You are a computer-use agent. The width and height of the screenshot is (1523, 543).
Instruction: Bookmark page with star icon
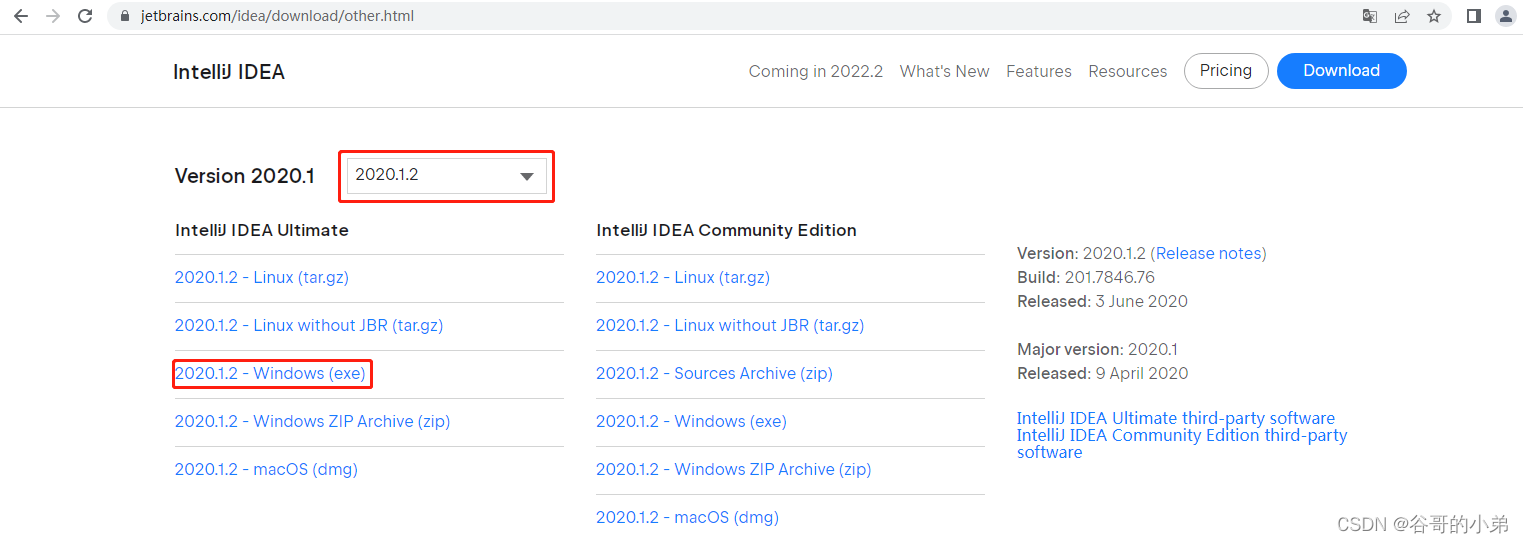tap(1434, 16)
